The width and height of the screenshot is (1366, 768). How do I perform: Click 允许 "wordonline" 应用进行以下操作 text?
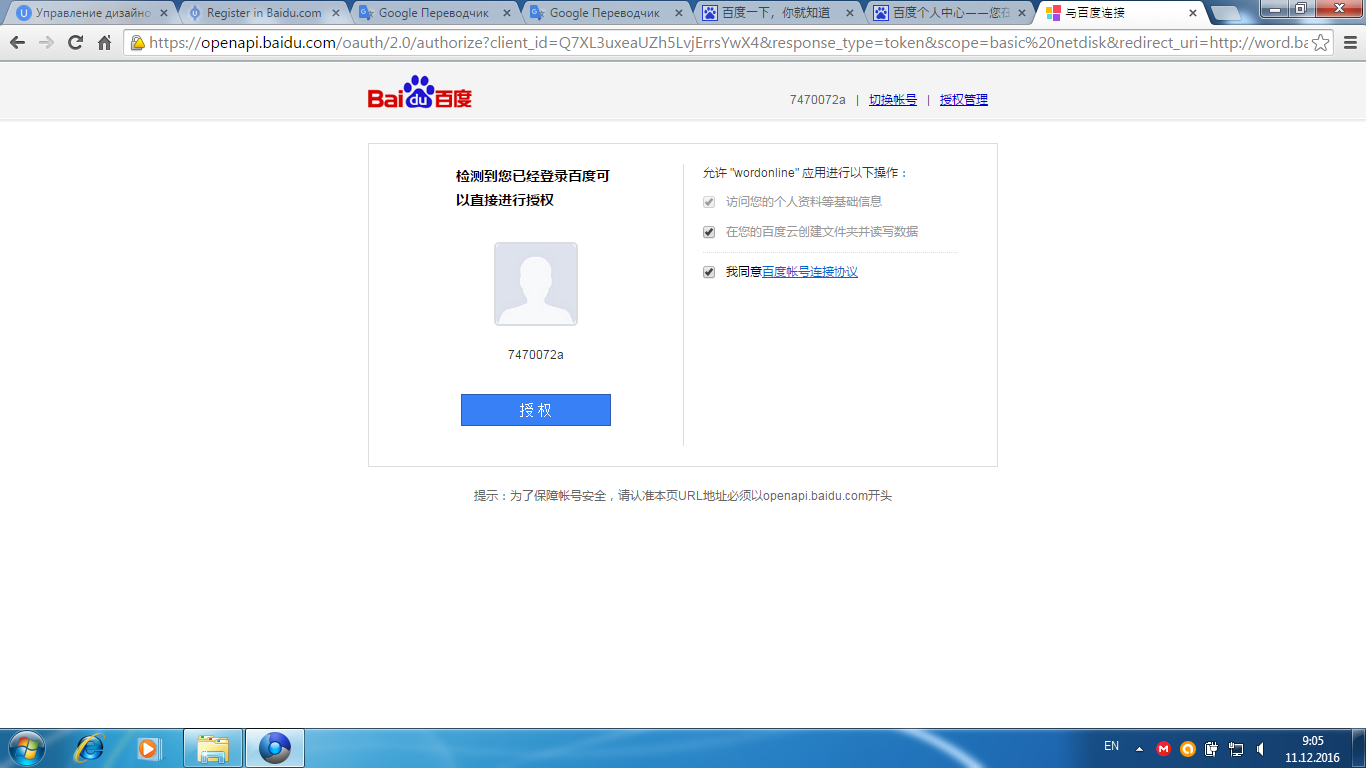coord(805,173)
